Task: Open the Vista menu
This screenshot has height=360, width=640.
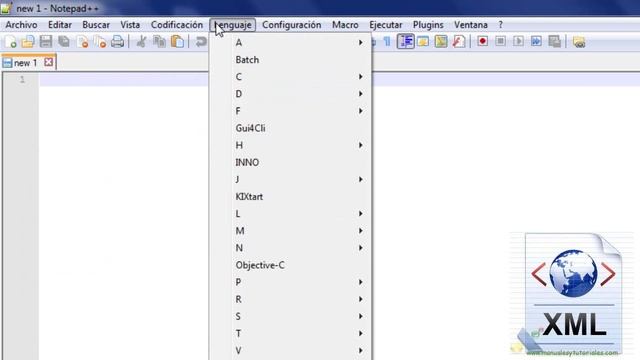Action: click(x=130, y=25)
